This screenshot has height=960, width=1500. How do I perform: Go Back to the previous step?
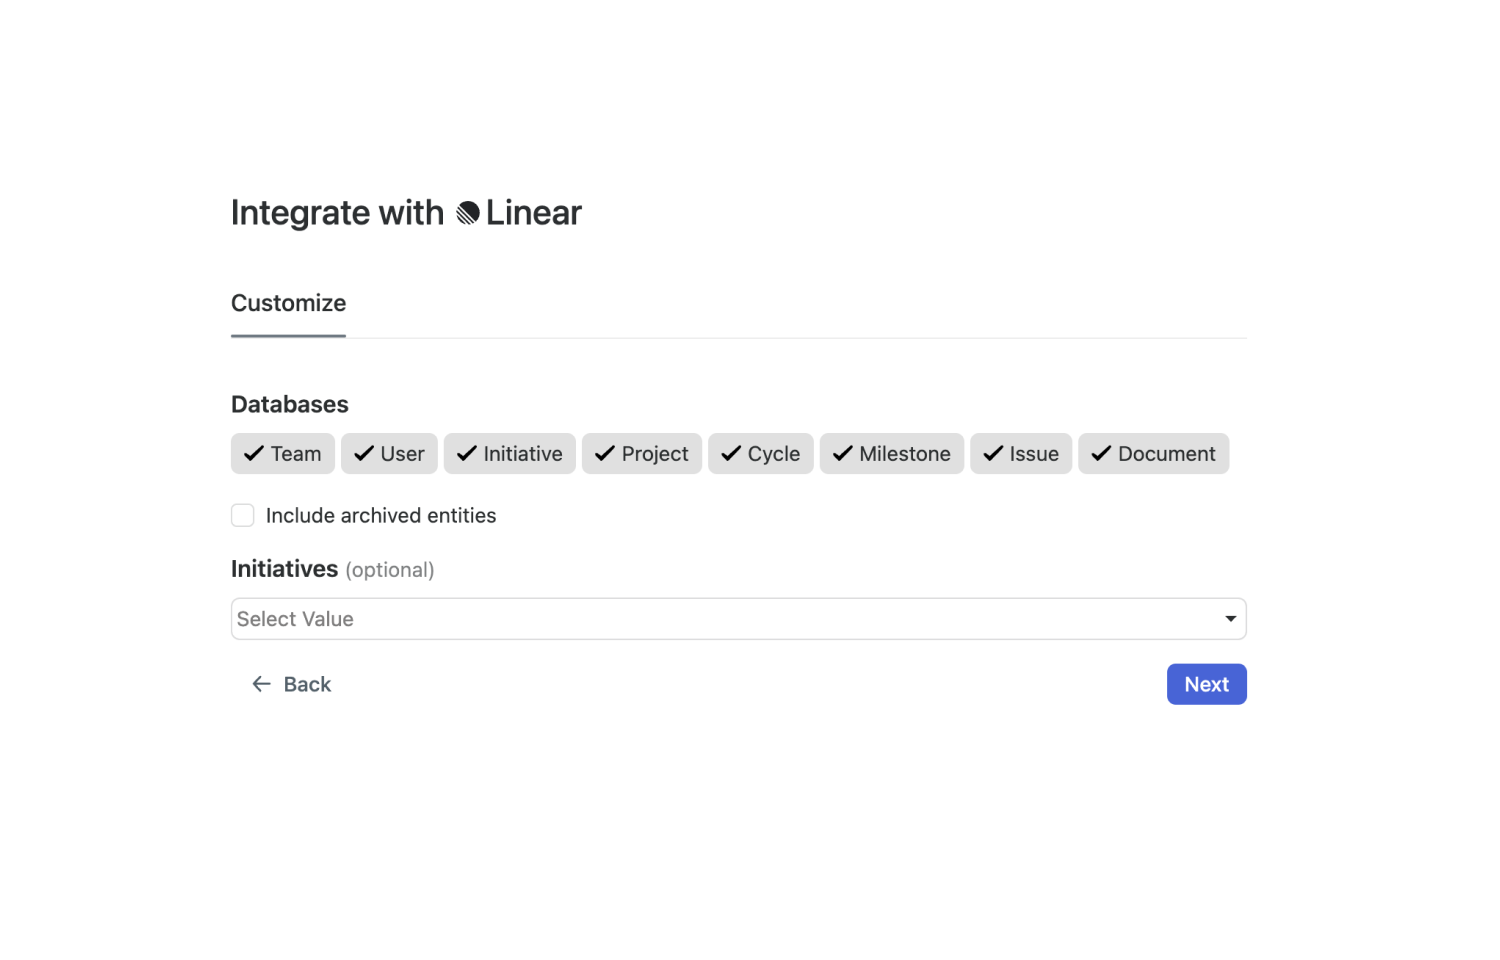(291, 684)
